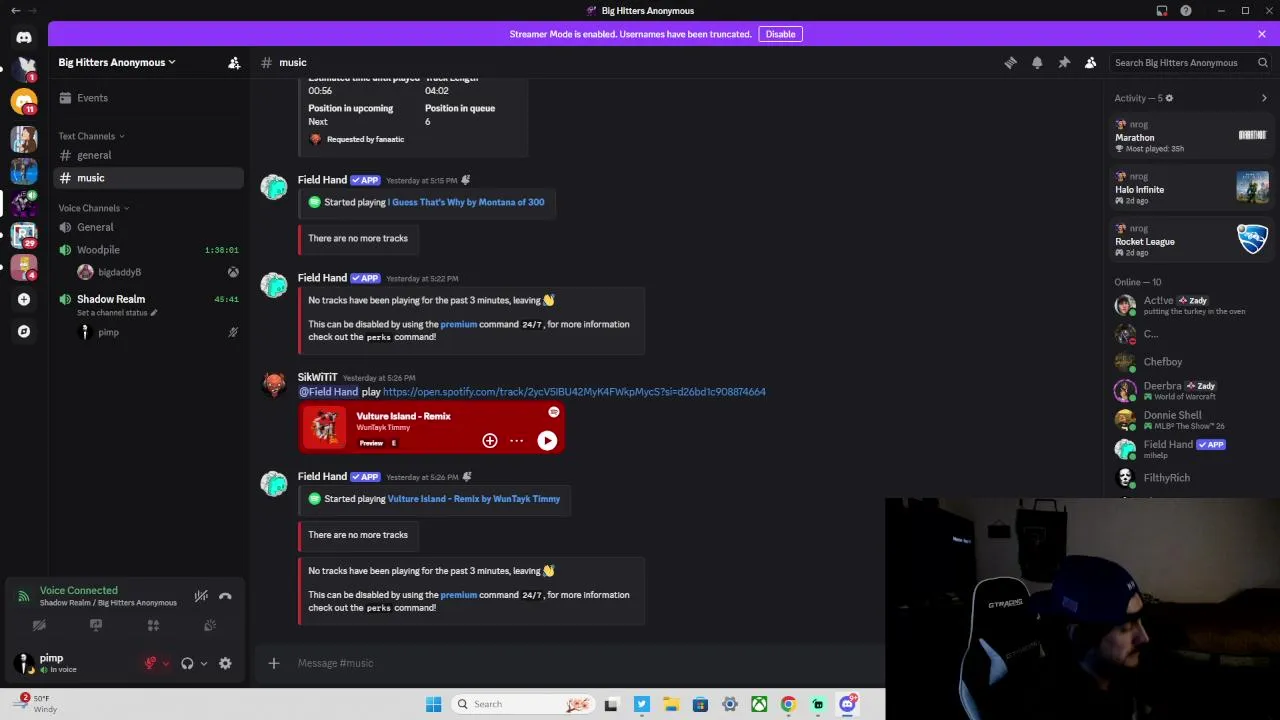Viewport: 1280px width, 720px height.
Task: Select member Donnie Shell in list
Action: (1192, 420)
